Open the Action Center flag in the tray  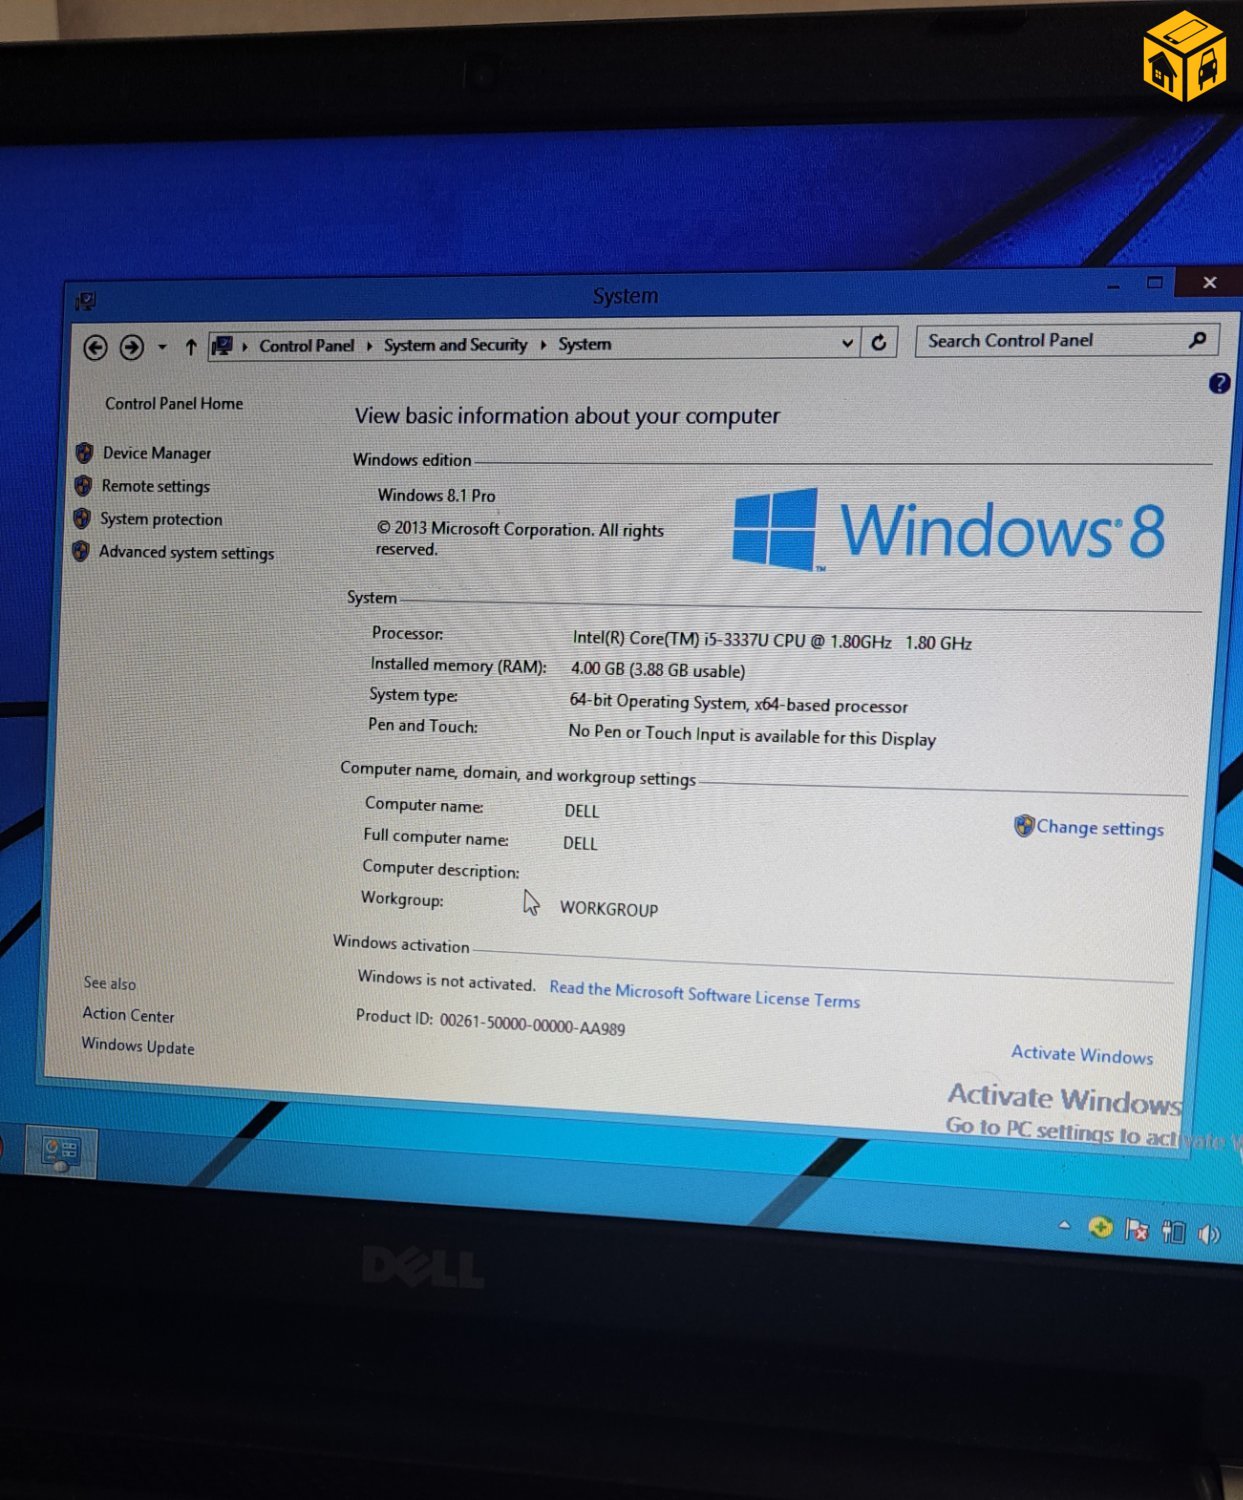[1137, 1229]
